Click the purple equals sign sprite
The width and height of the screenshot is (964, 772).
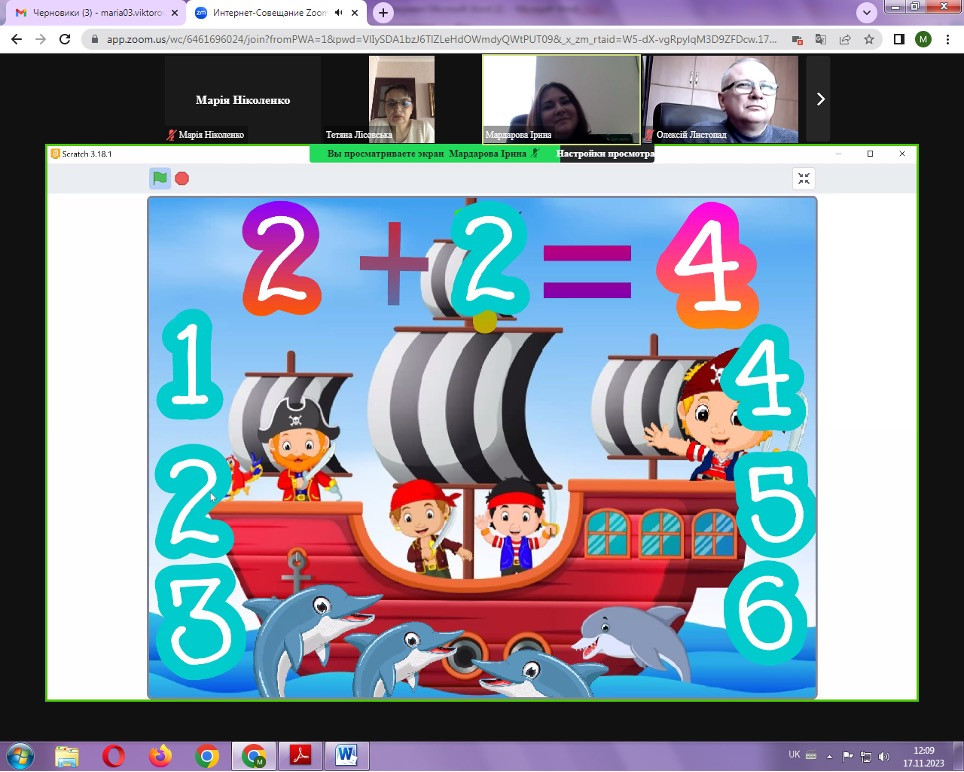point(587,271)
